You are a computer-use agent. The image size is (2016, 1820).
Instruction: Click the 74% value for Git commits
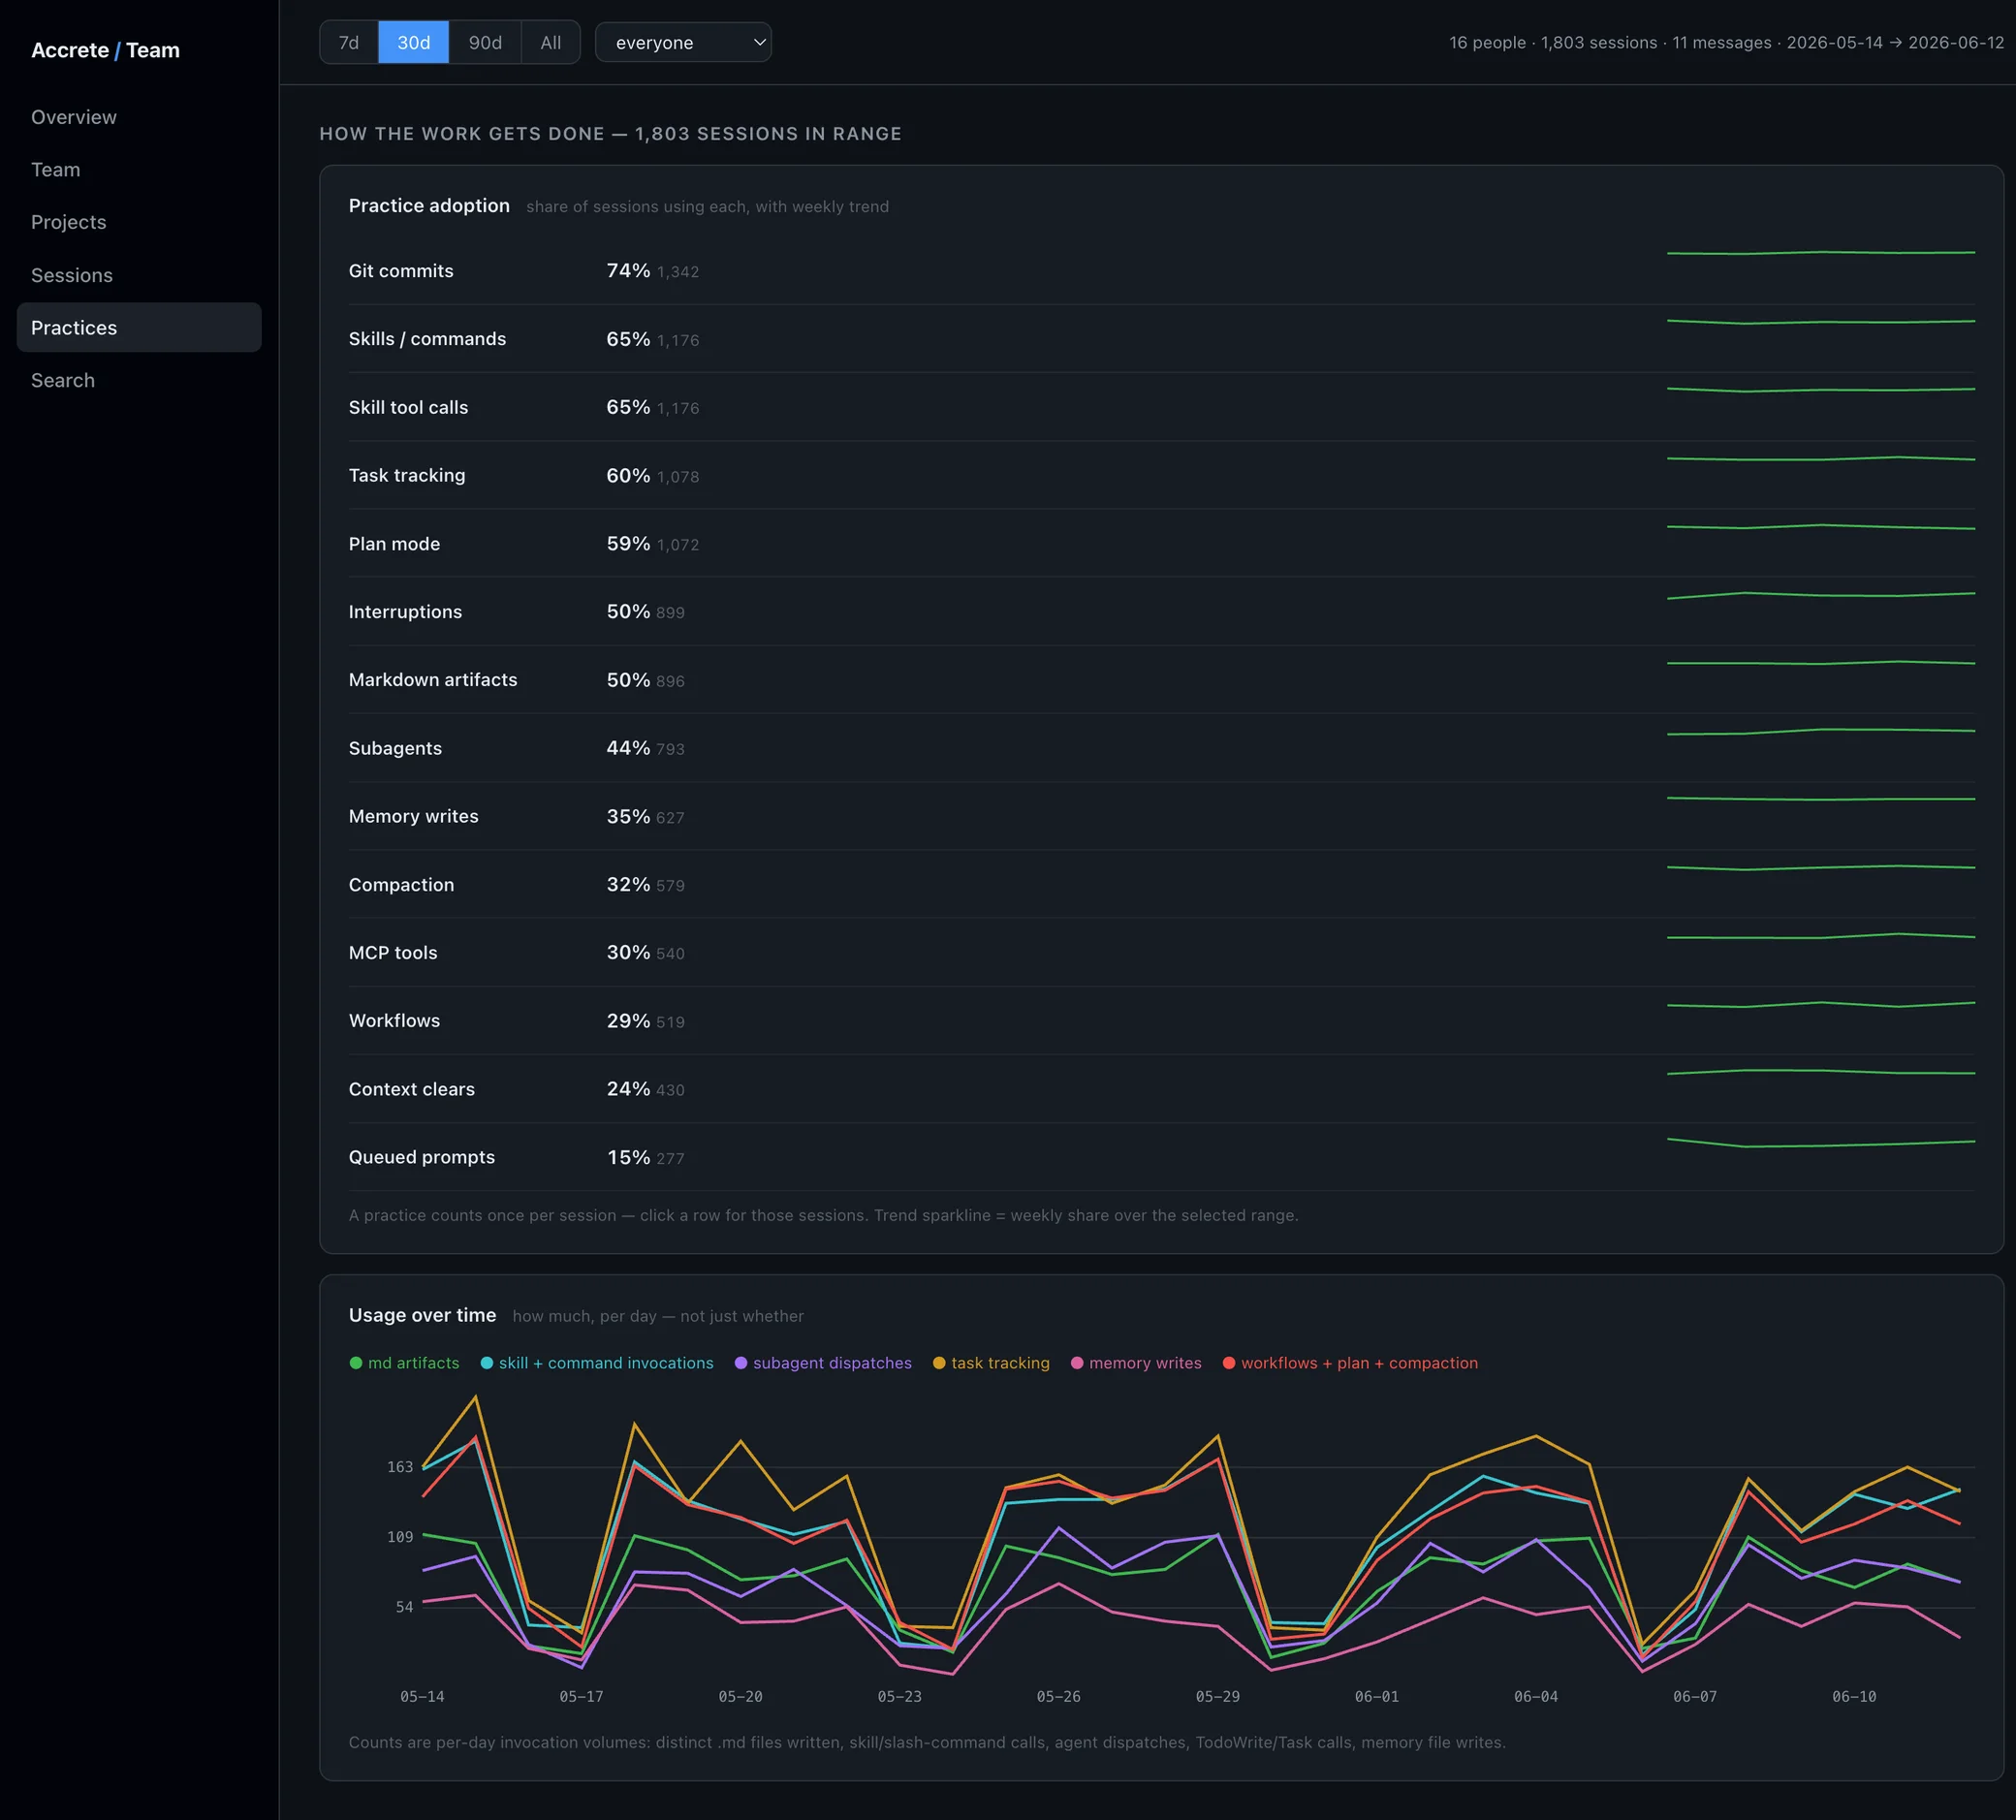(628, 271)
